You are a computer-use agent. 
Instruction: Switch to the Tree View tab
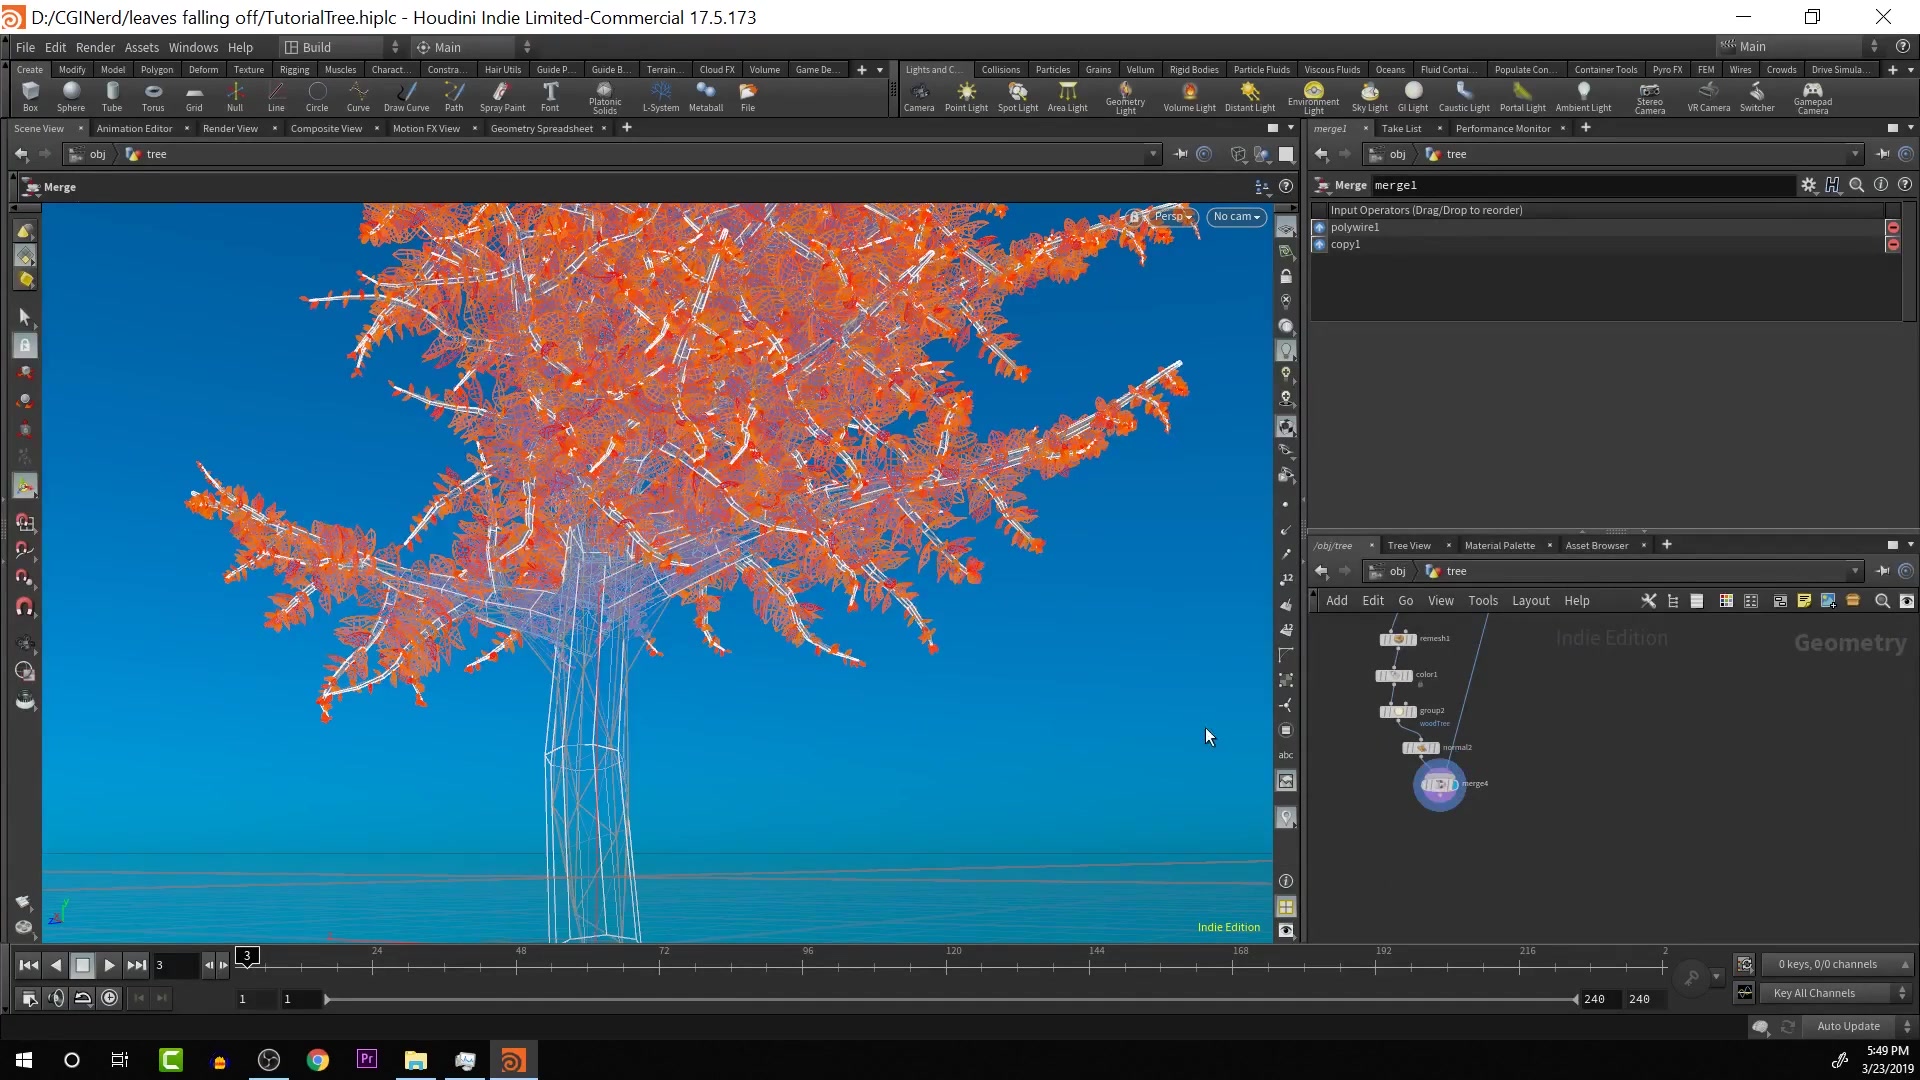1410,545
